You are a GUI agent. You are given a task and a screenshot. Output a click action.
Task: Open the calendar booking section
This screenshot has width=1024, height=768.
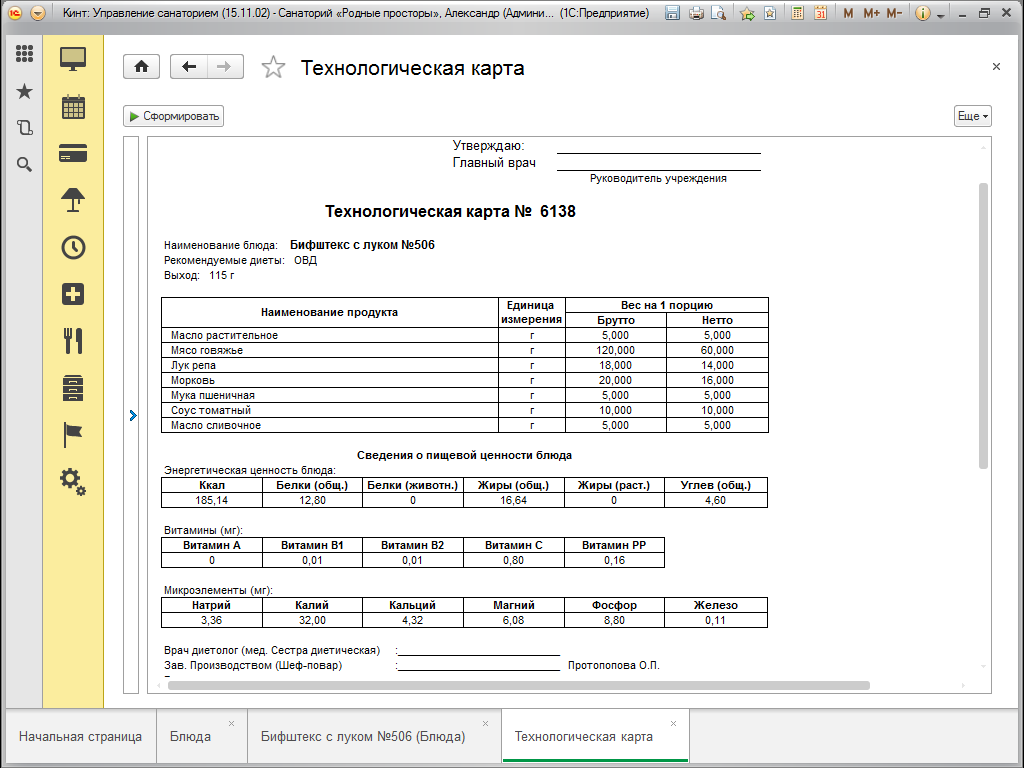click(x=73, y=106)
